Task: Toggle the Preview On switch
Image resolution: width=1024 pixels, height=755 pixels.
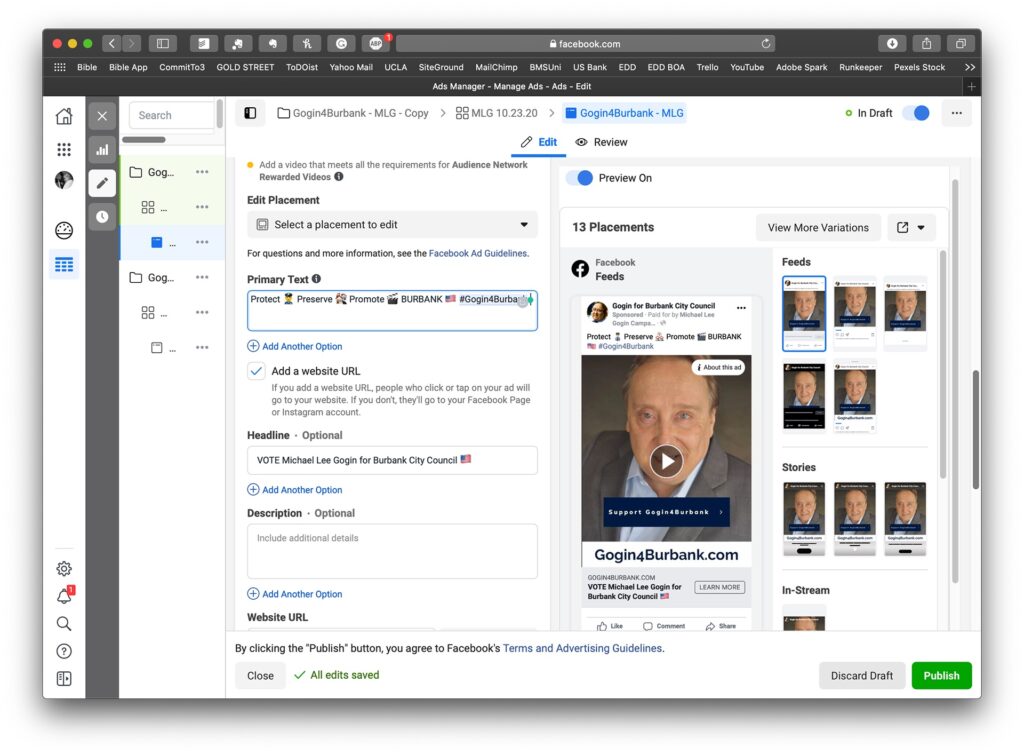Action: point(580,178)
